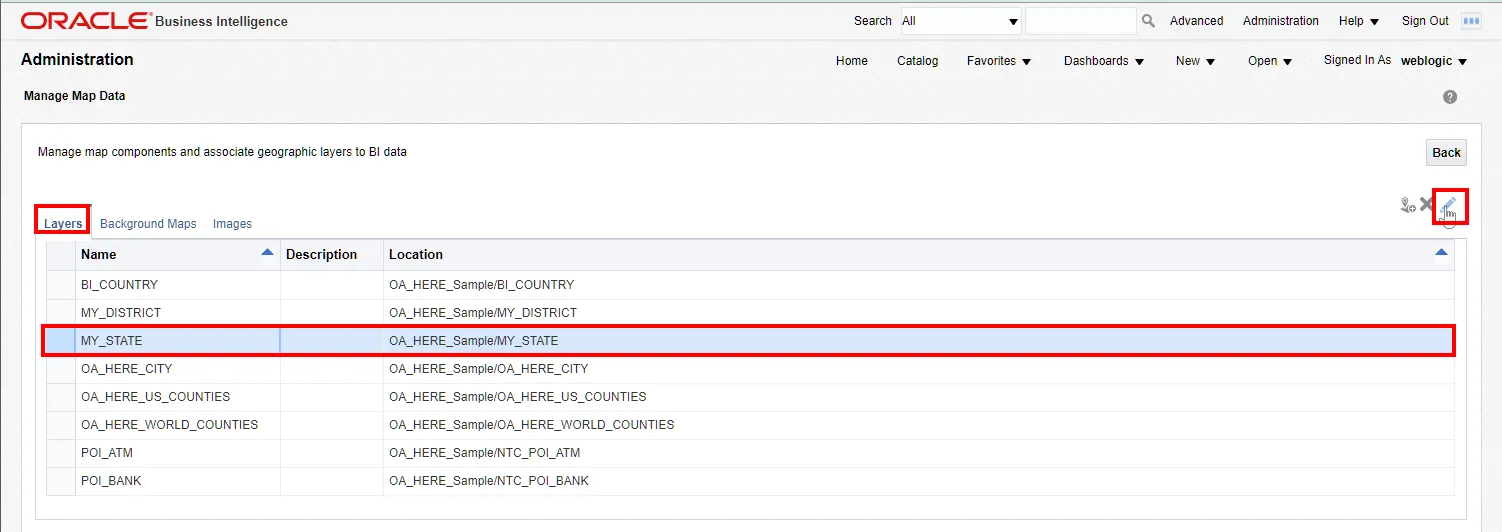Edit the selected layer with pencil icon
The height and width of the screenshot is (532, 1502).
(1449, 205)
